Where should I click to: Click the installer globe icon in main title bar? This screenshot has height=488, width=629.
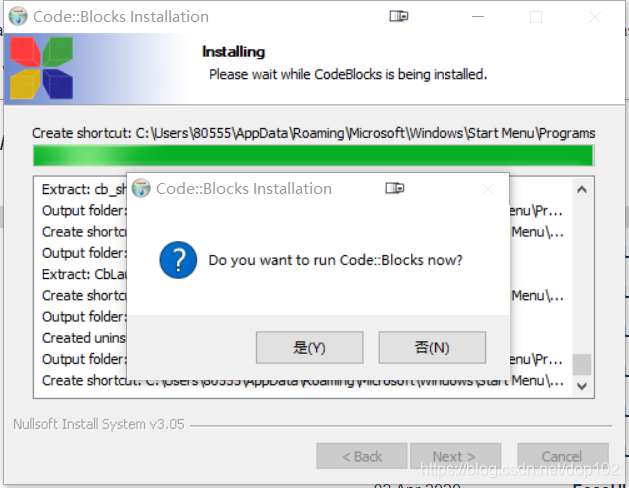(x=18, y=16)
